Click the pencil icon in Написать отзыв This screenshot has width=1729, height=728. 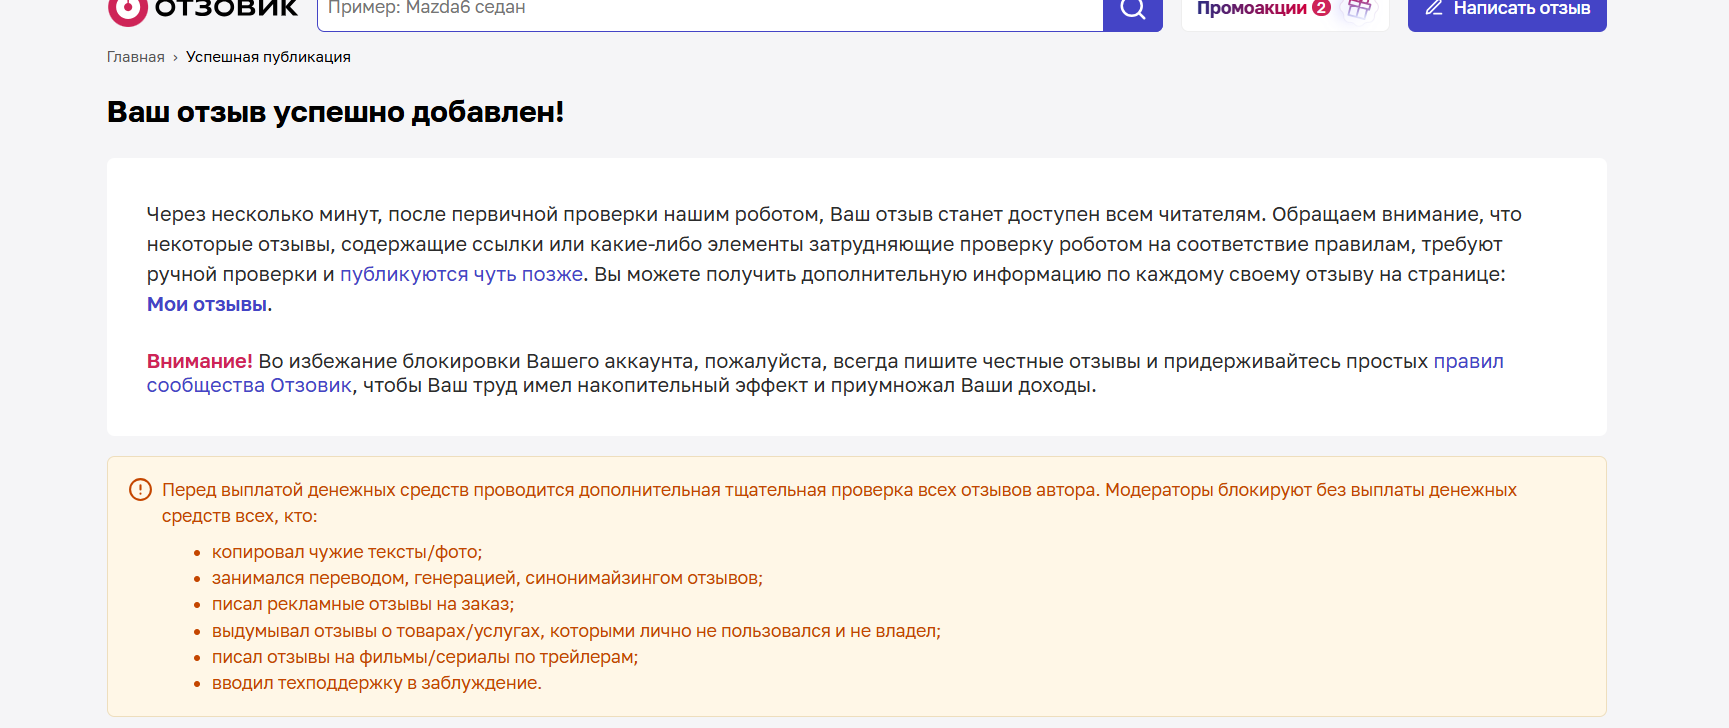coord(1434,8)
